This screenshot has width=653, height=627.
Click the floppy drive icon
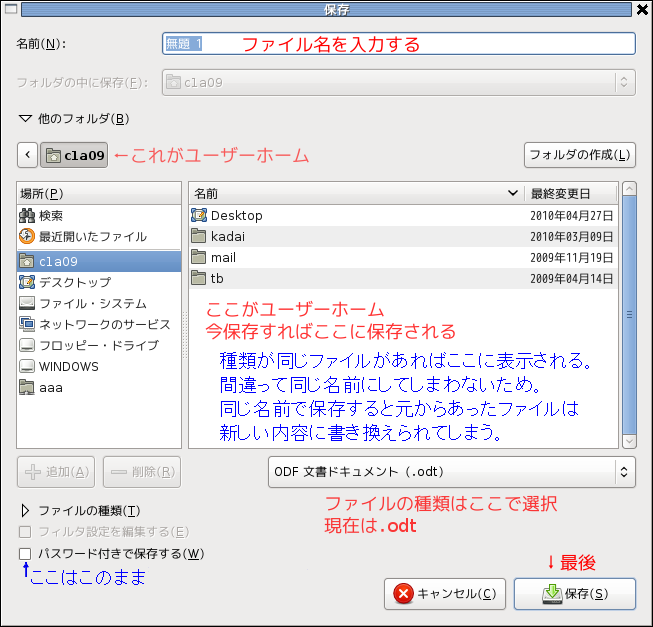click(27, 345)
